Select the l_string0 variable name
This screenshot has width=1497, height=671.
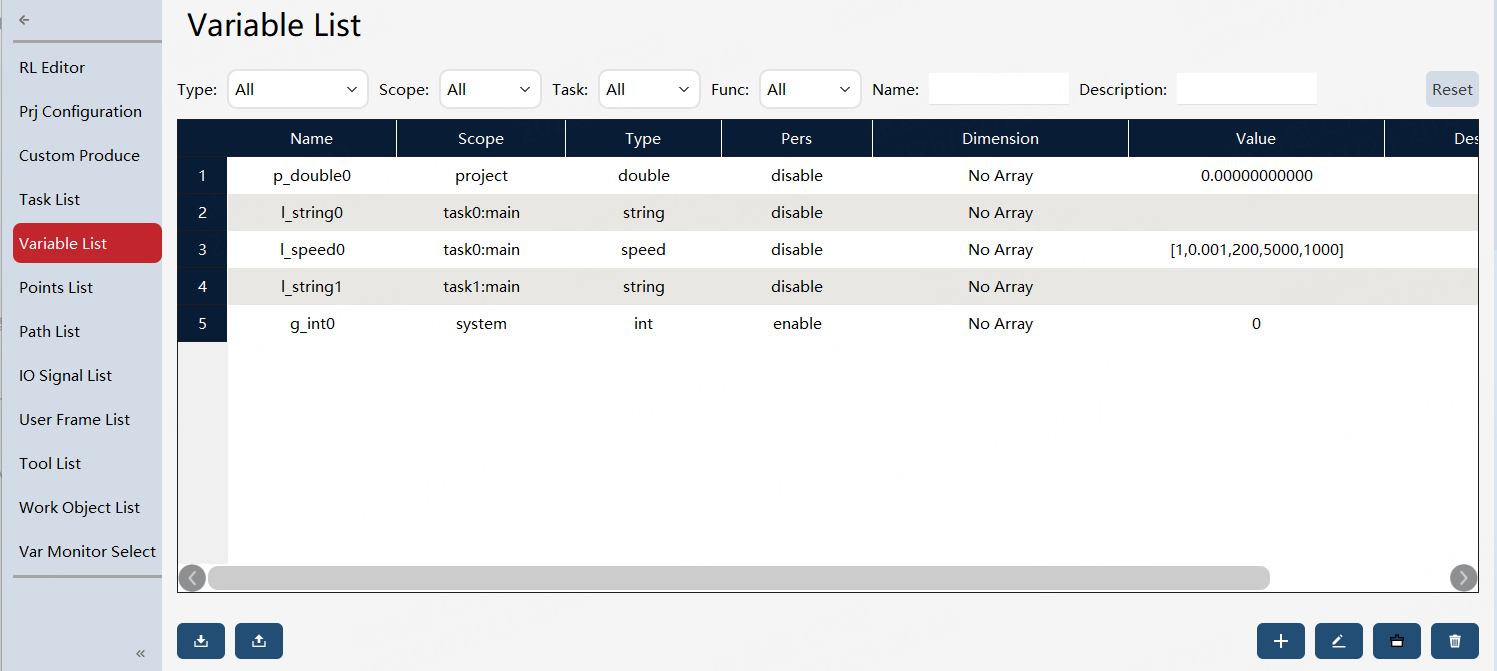click(312, 213)
